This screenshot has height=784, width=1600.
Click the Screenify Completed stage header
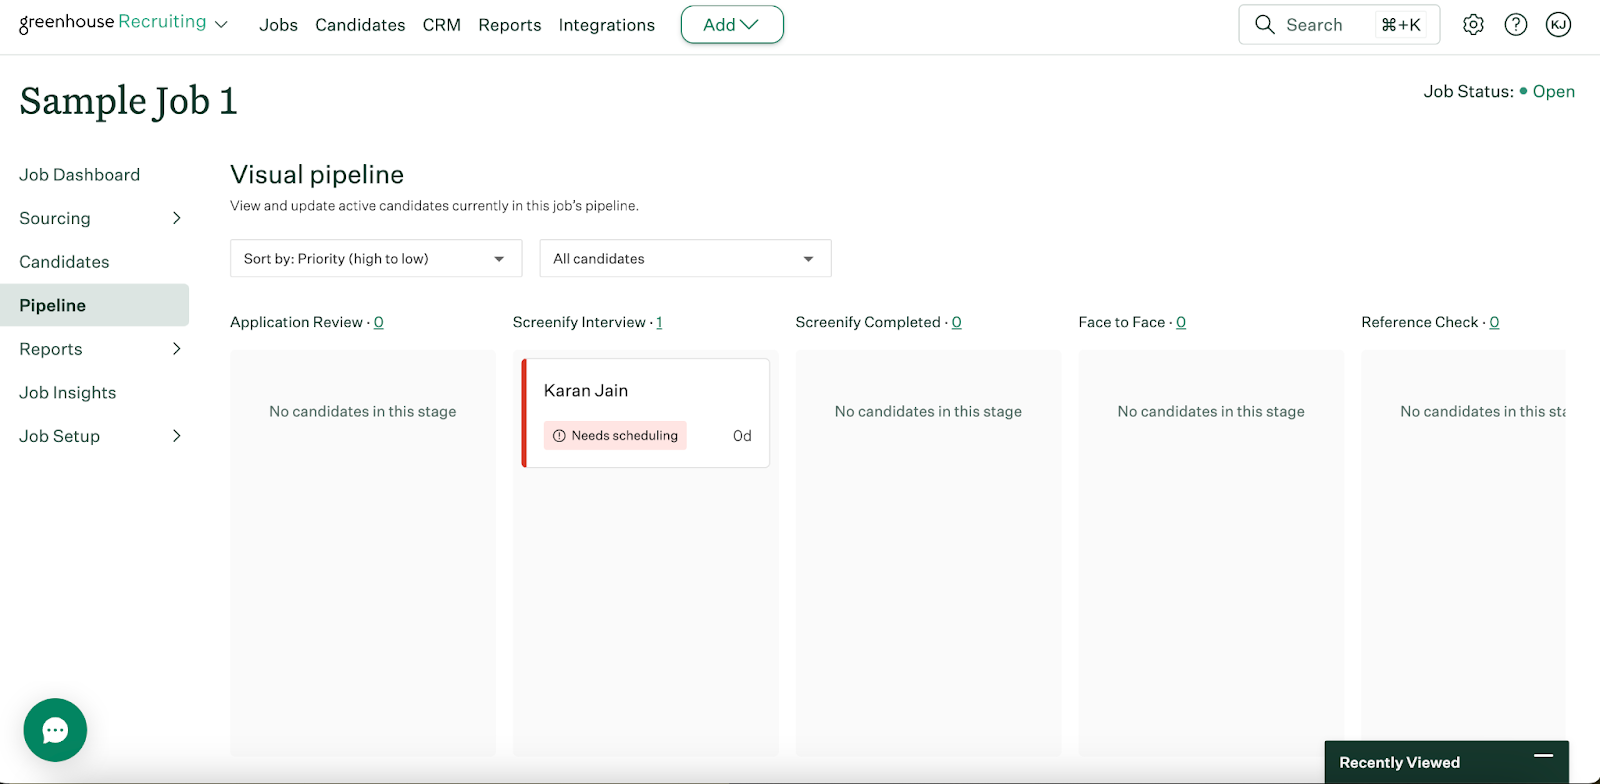868,322
